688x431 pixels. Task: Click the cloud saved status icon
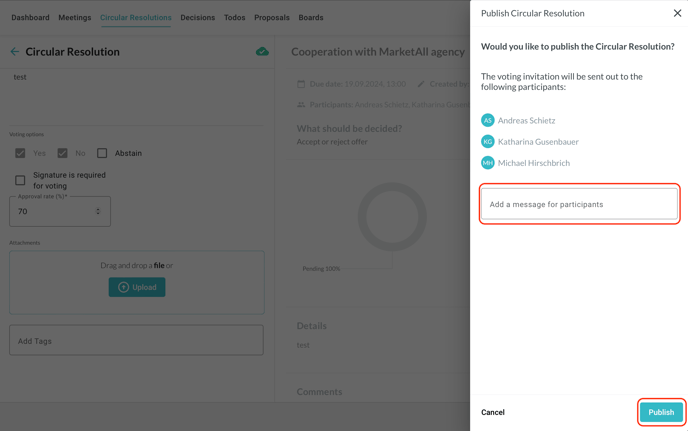coord(262,52)
